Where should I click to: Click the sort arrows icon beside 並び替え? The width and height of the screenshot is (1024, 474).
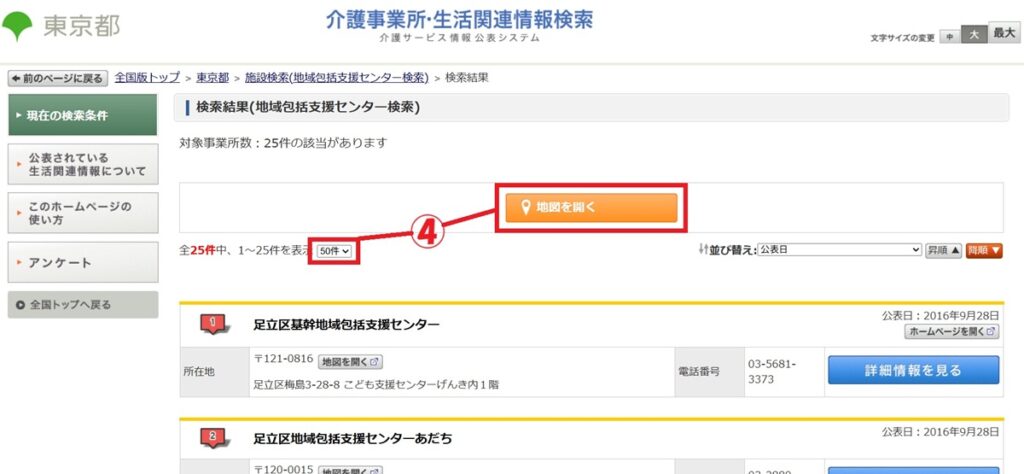point(703,249)
